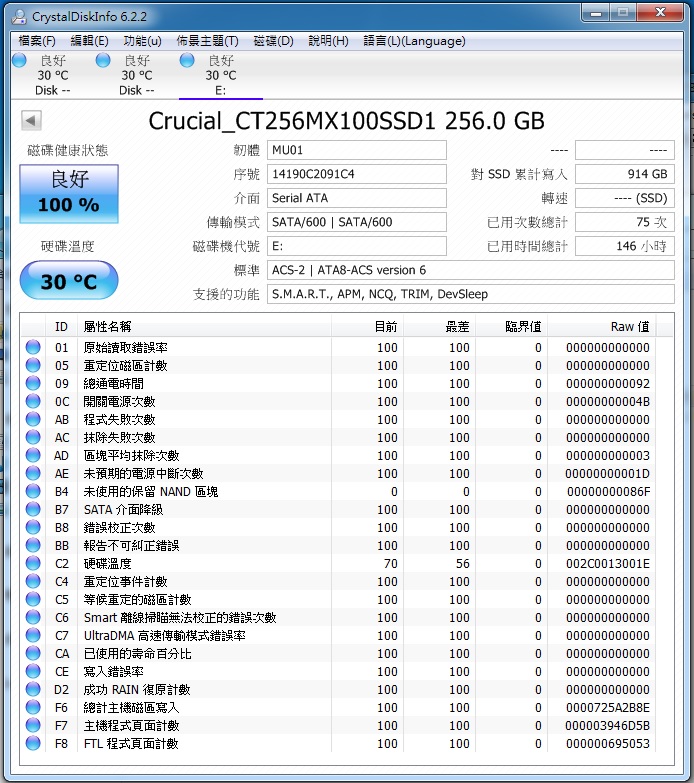
Task: Click the blue status orb for attribute 09
Action: pos(33,383)
